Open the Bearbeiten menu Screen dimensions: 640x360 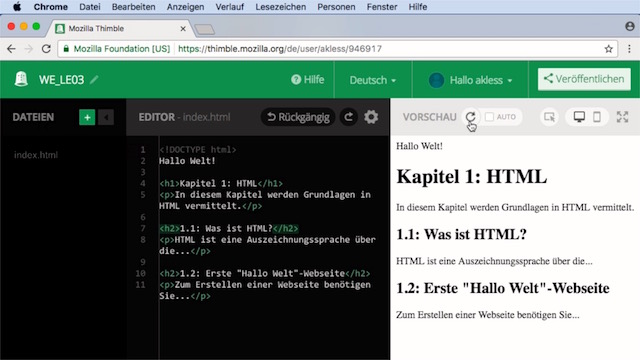(133, 7)
